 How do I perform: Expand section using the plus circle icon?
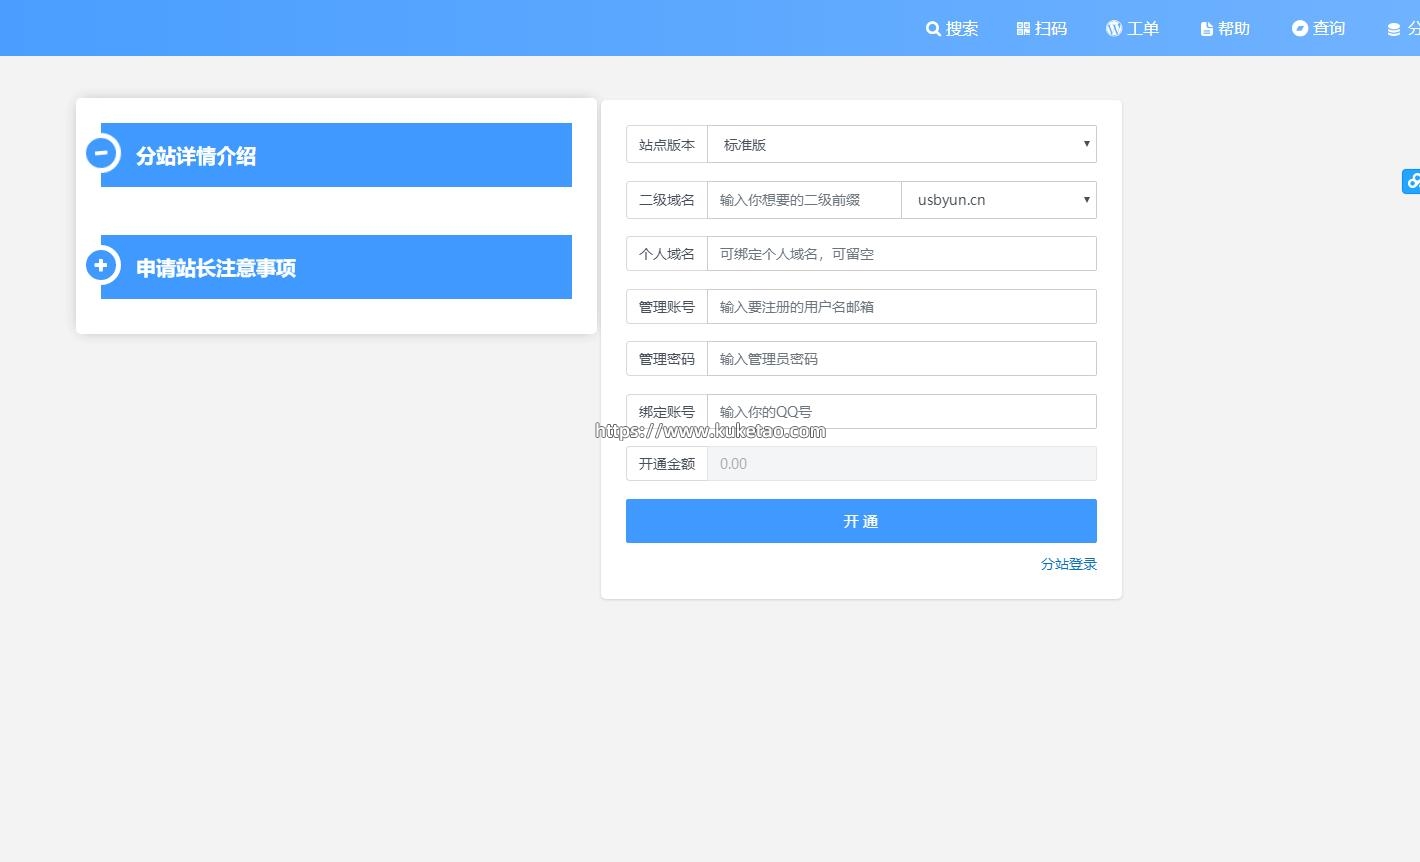pos(101,265)
